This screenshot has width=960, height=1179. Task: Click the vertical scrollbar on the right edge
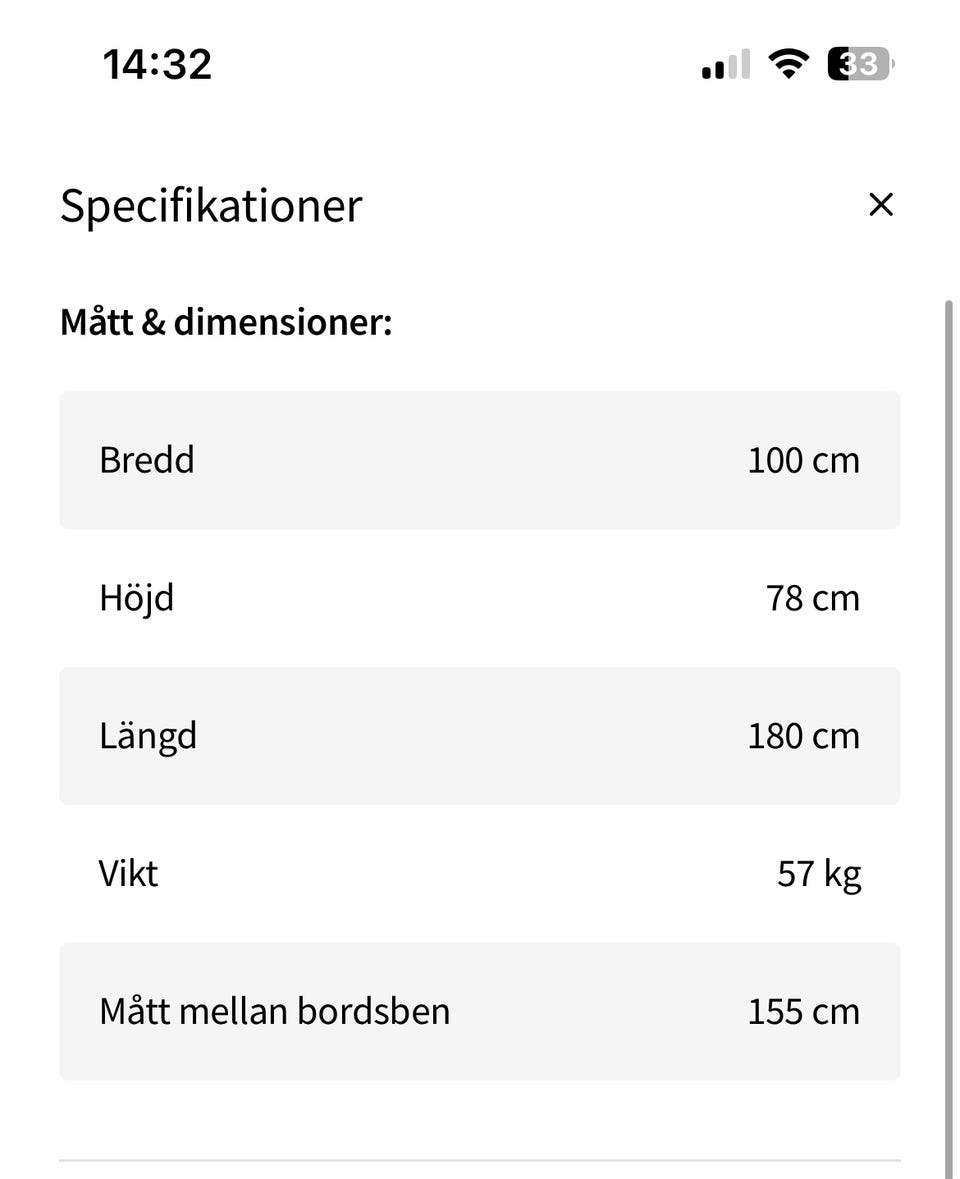[x=949, y=700]
